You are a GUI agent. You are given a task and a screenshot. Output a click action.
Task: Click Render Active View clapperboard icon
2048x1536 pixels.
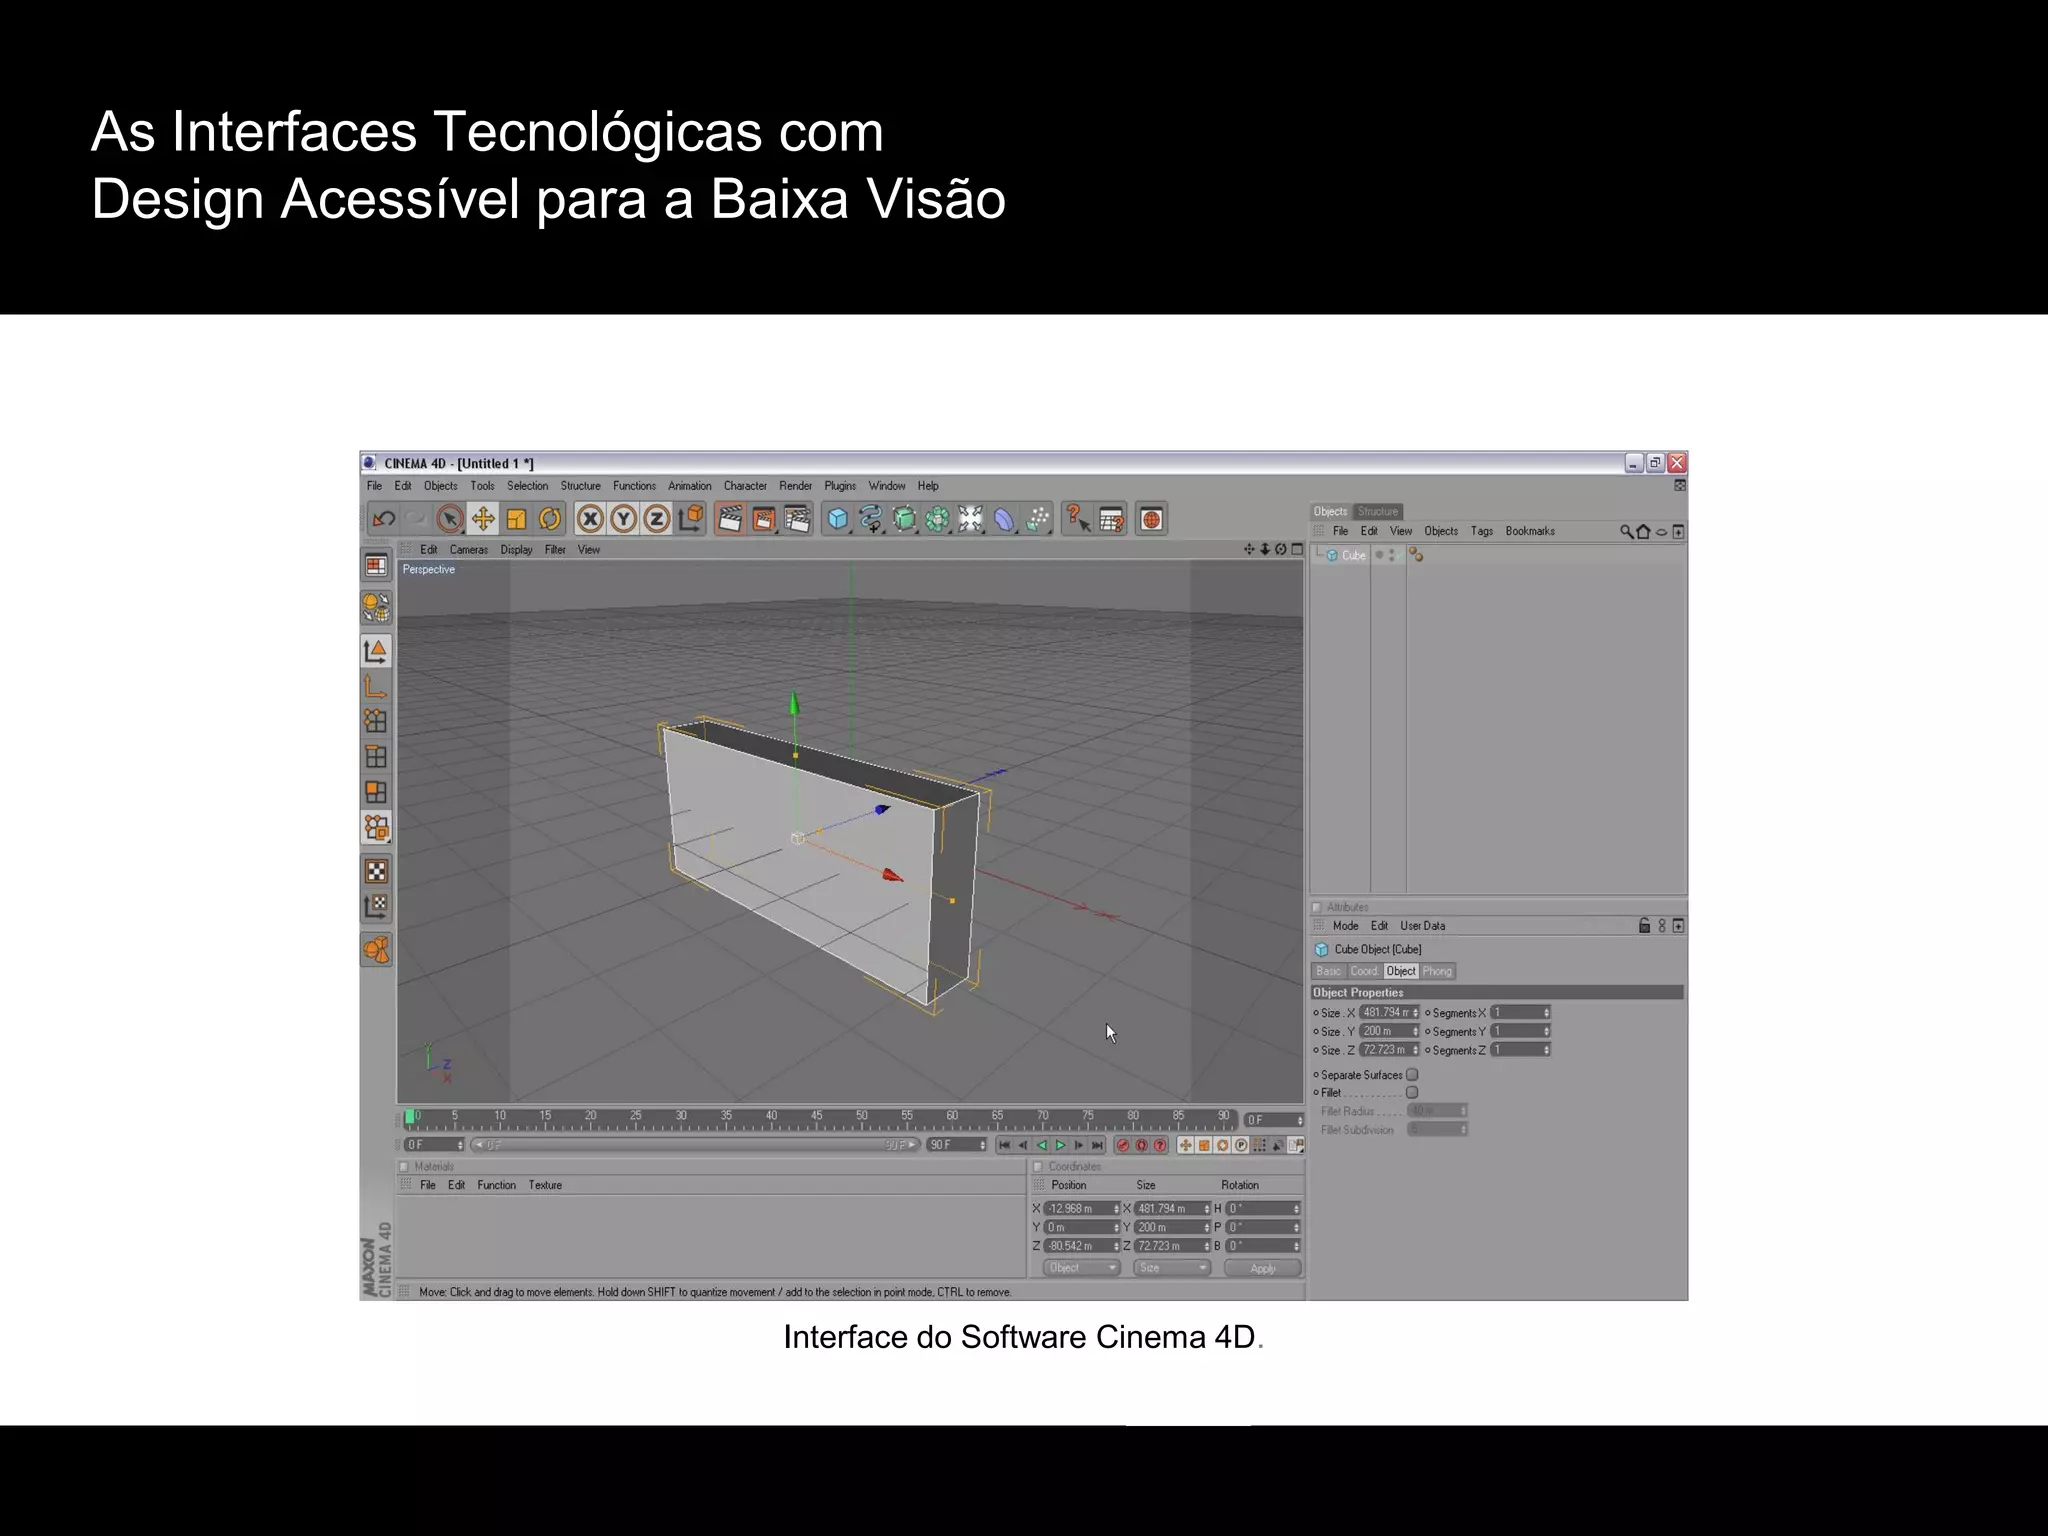[x=731, y=519]
